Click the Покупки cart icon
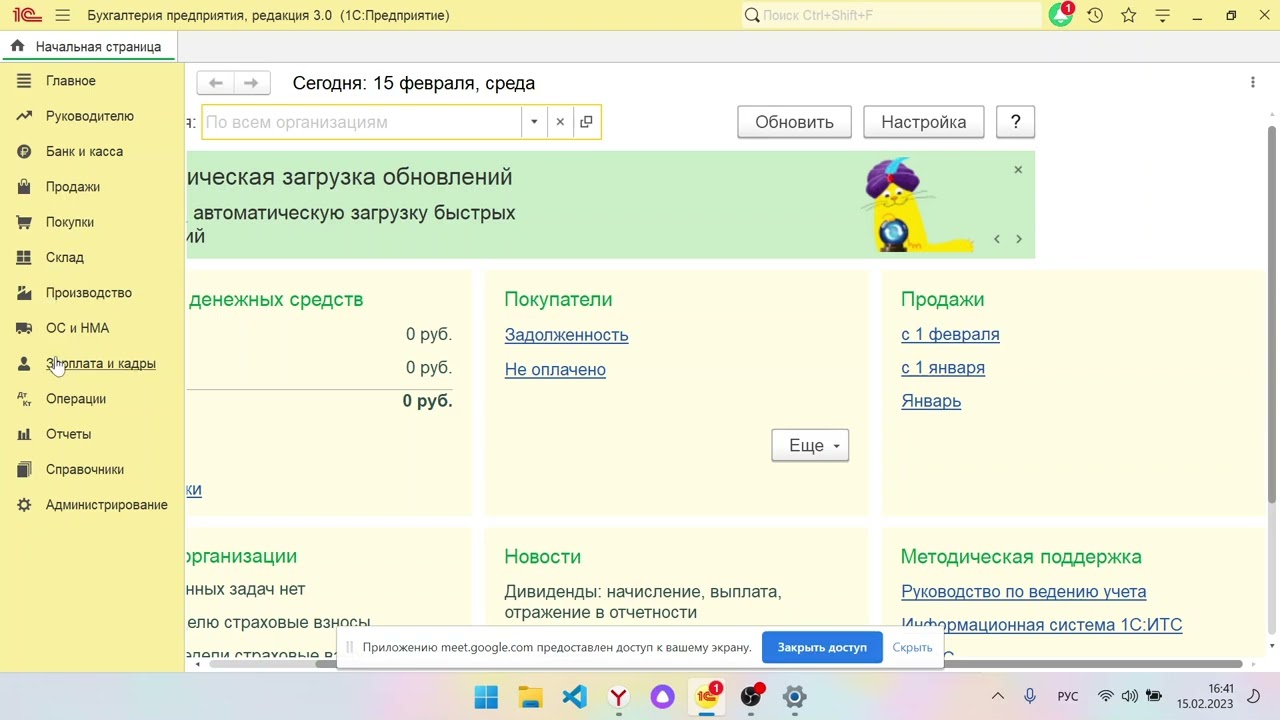1280x720 pixels. [x=24, y=222]
